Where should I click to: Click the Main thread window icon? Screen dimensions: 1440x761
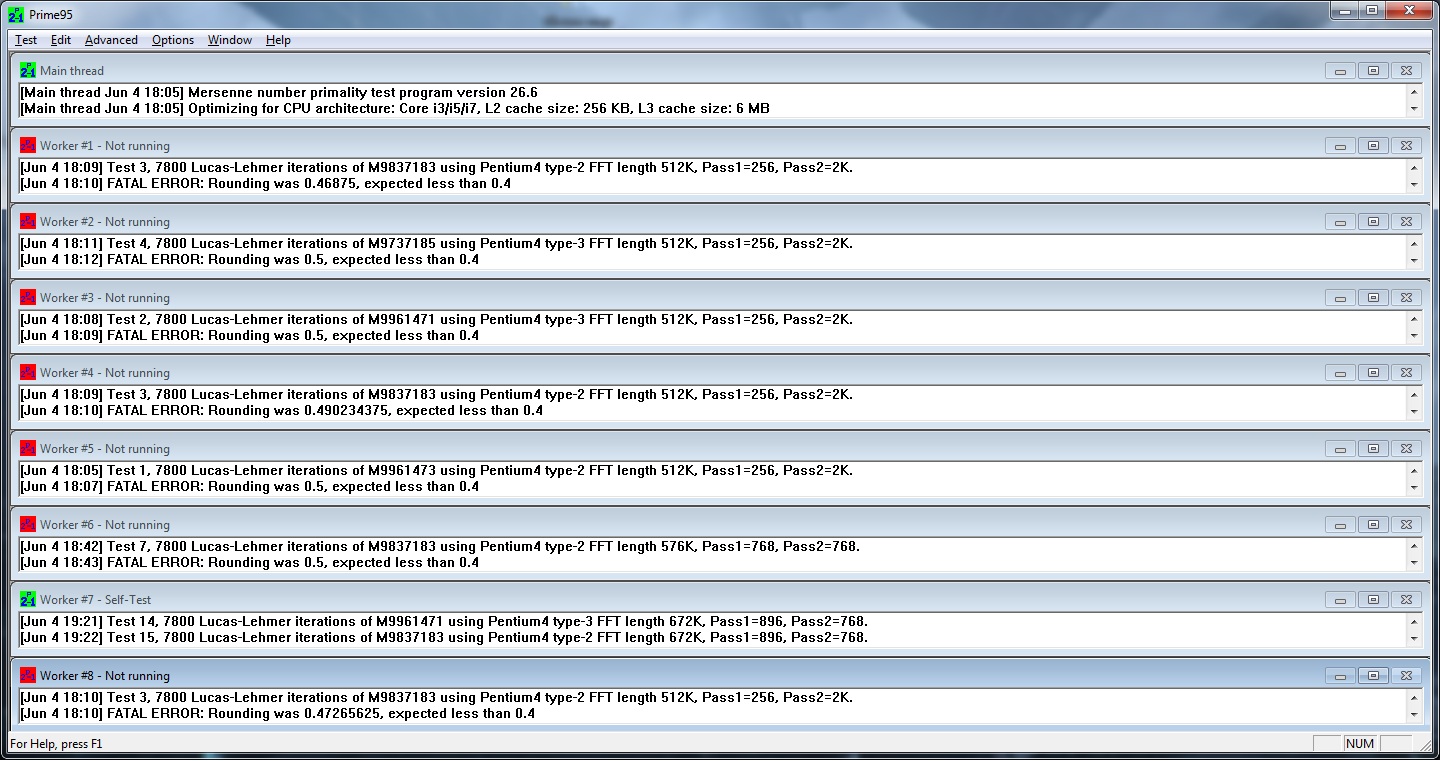(x=28, y=70)
